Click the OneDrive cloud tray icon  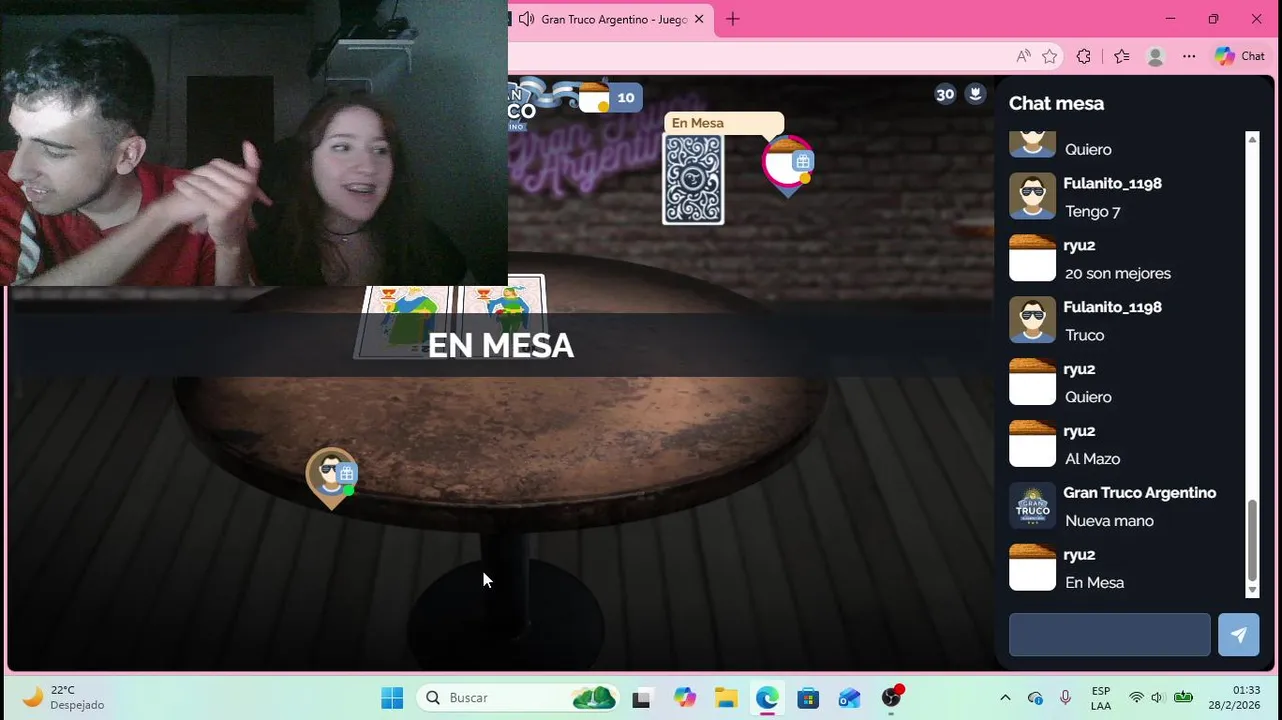point(1035,698)
